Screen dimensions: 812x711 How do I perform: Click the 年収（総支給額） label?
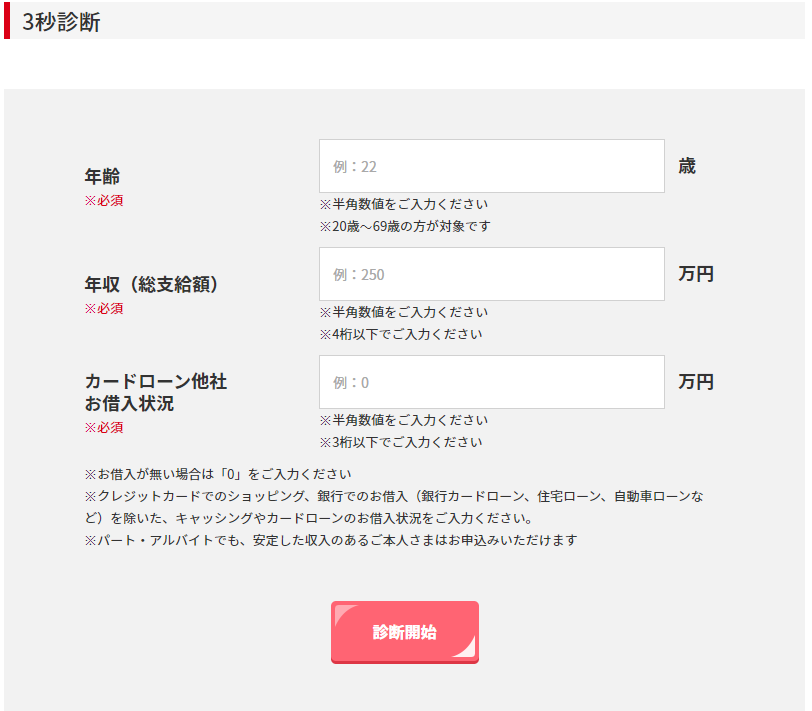(151, 284)
